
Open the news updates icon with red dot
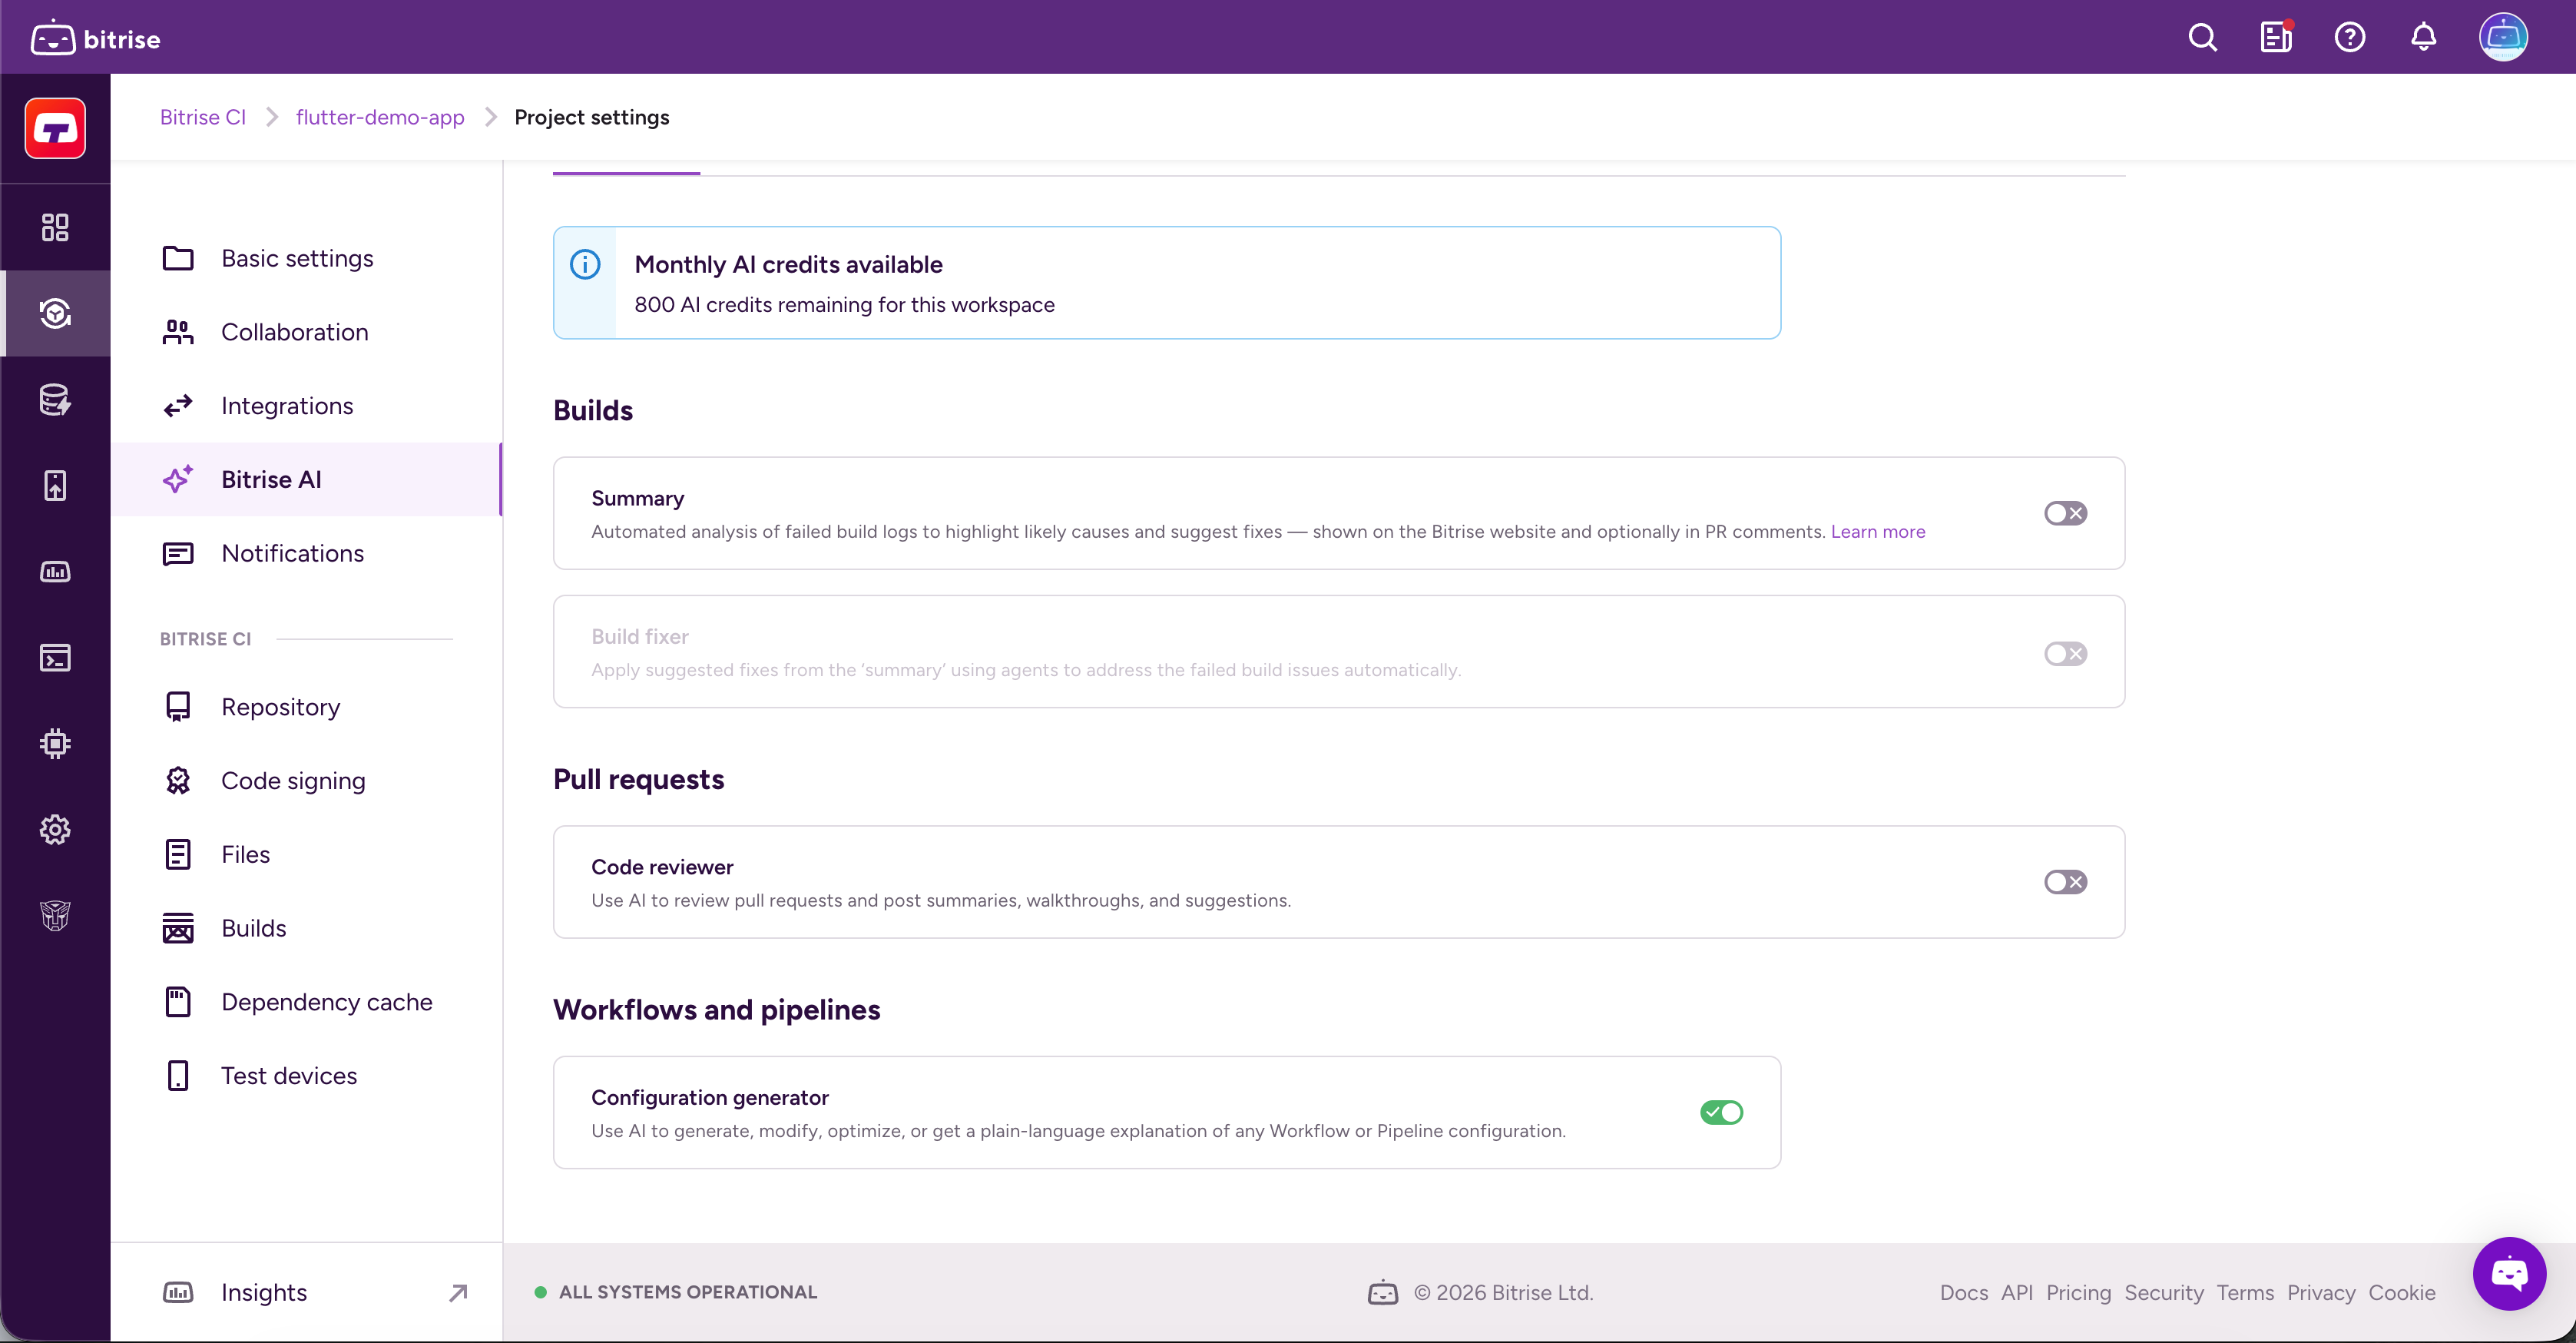click(2276, 38)
